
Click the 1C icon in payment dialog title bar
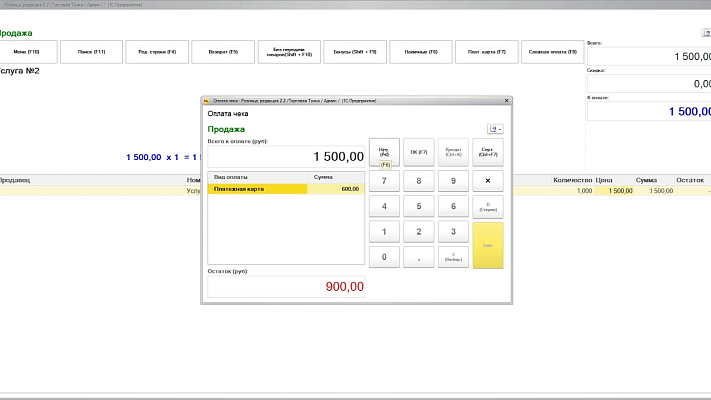(x=206, y=101)
